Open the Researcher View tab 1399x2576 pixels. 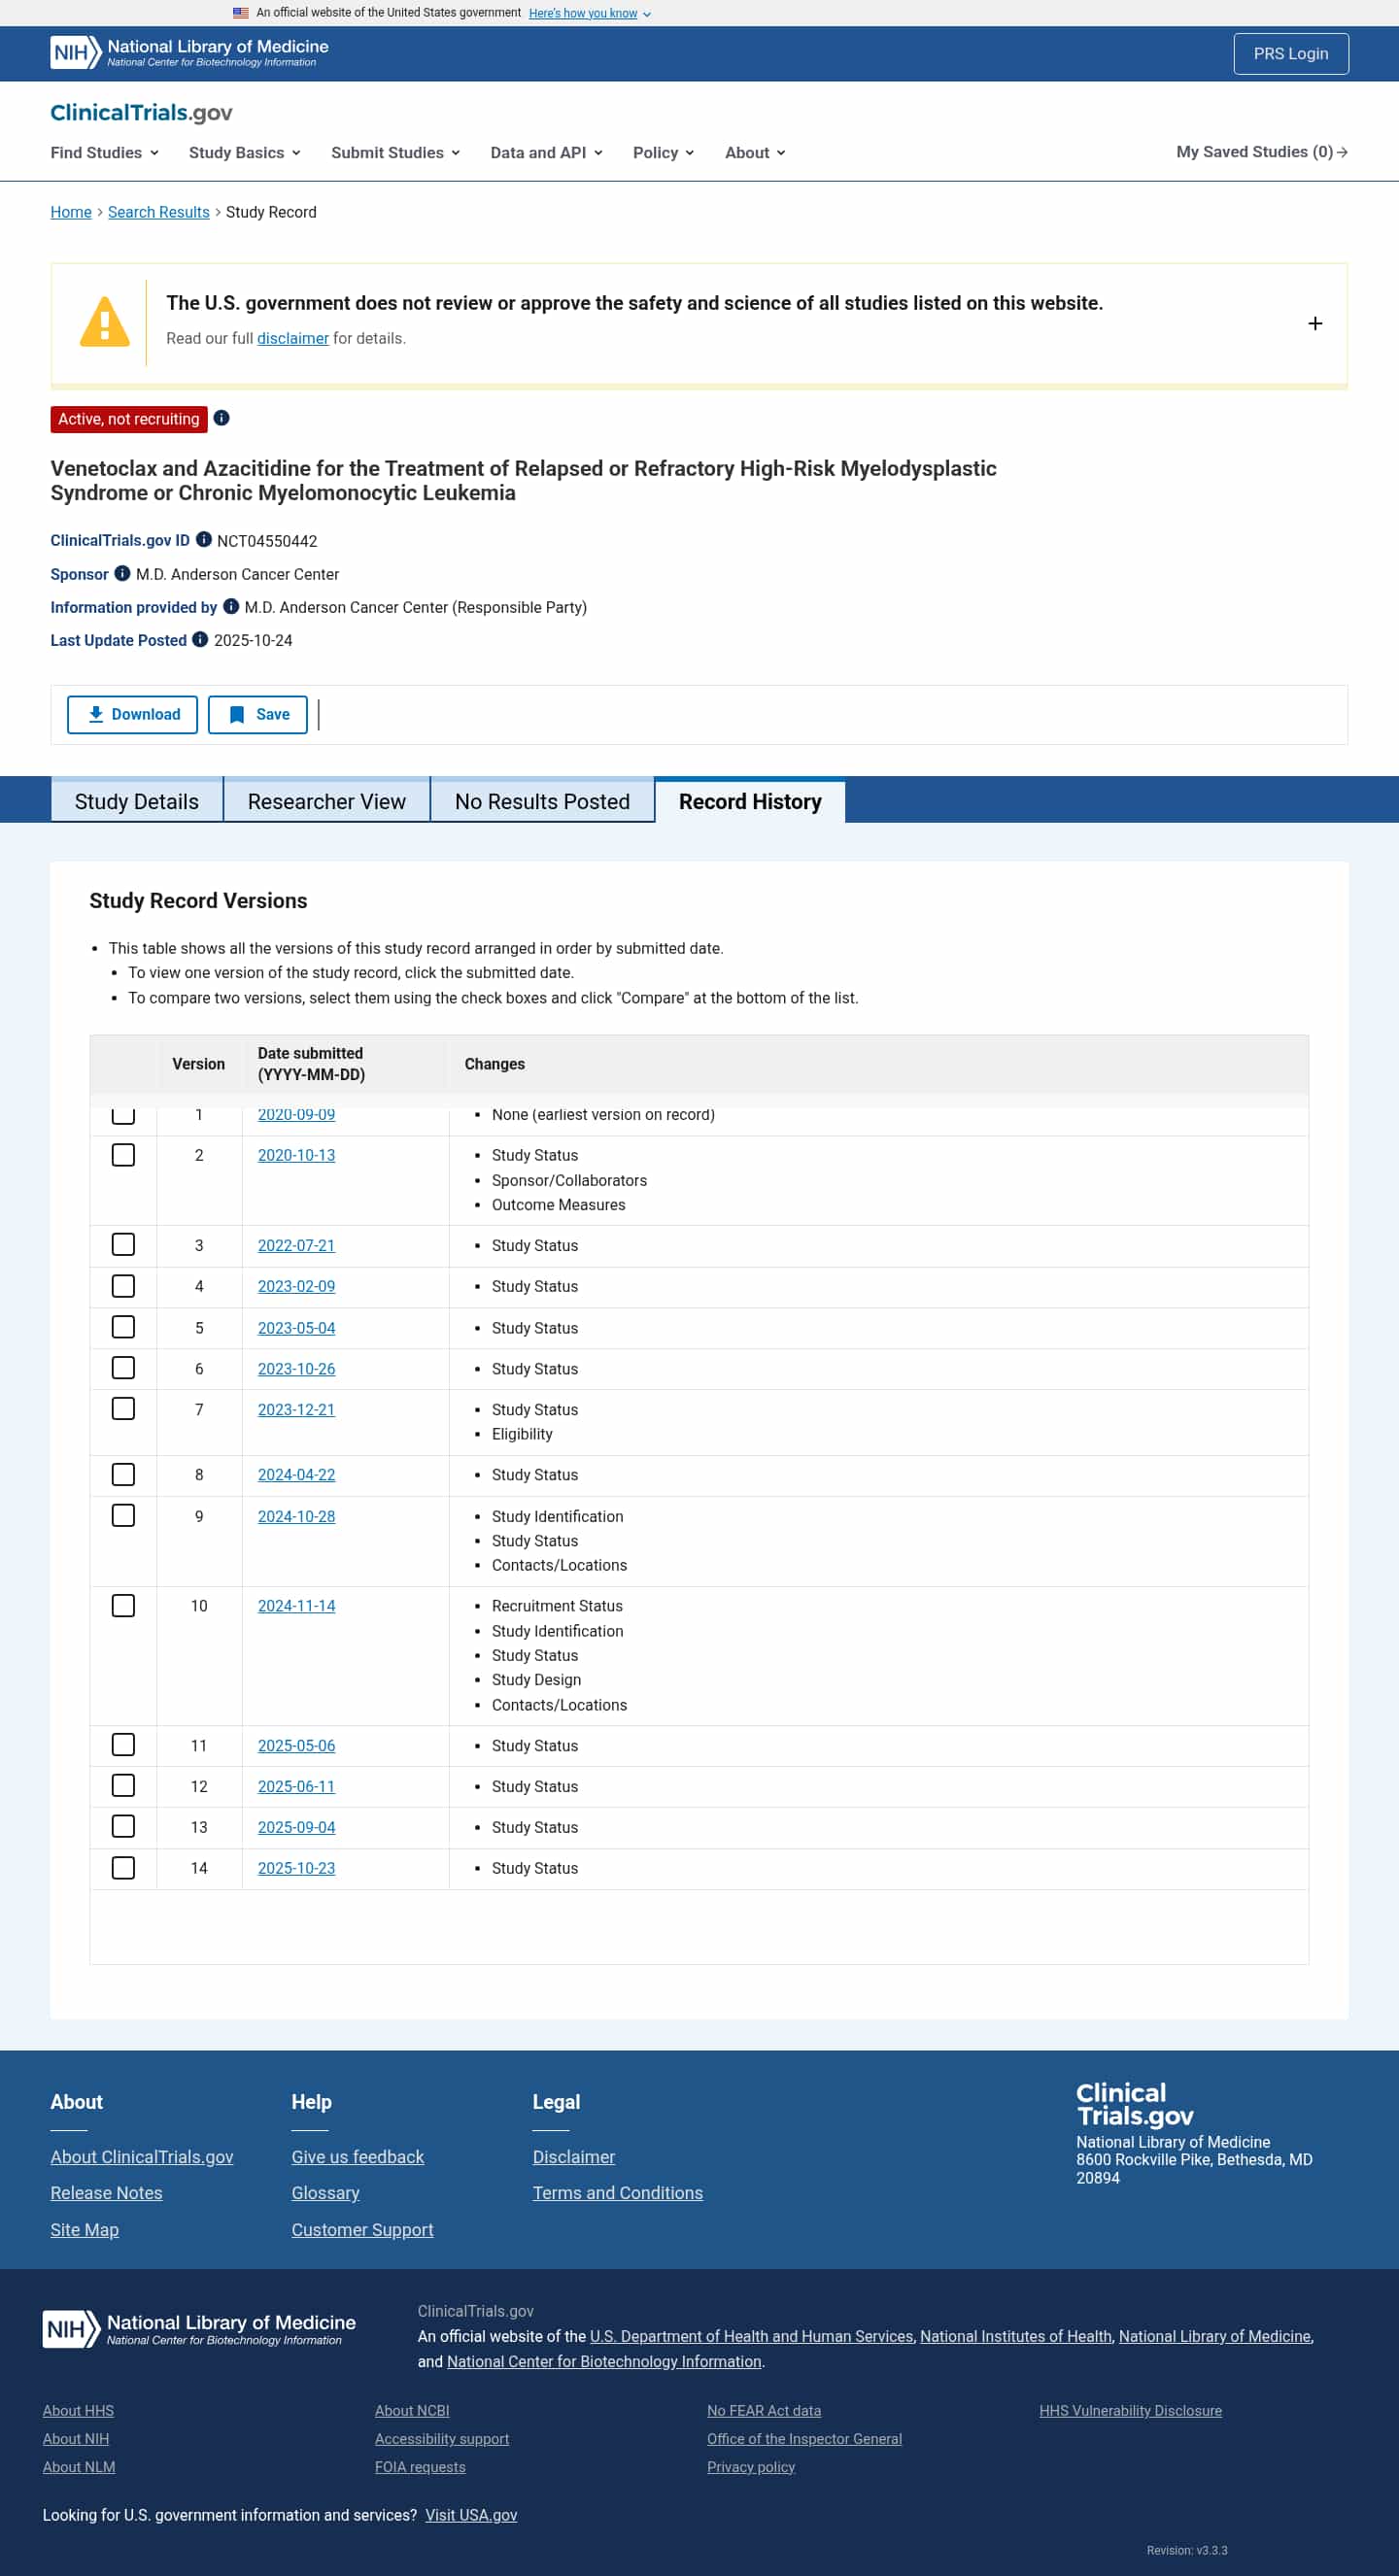[326, 801]
